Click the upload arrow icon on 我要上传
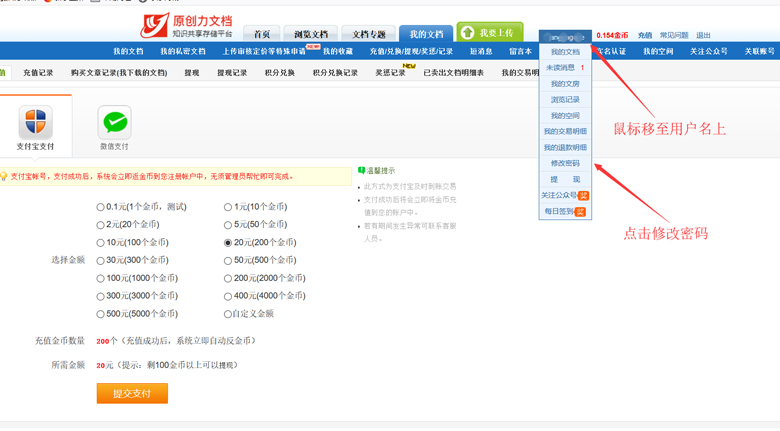This screenshot has height=431, width=780. point(467,33)
